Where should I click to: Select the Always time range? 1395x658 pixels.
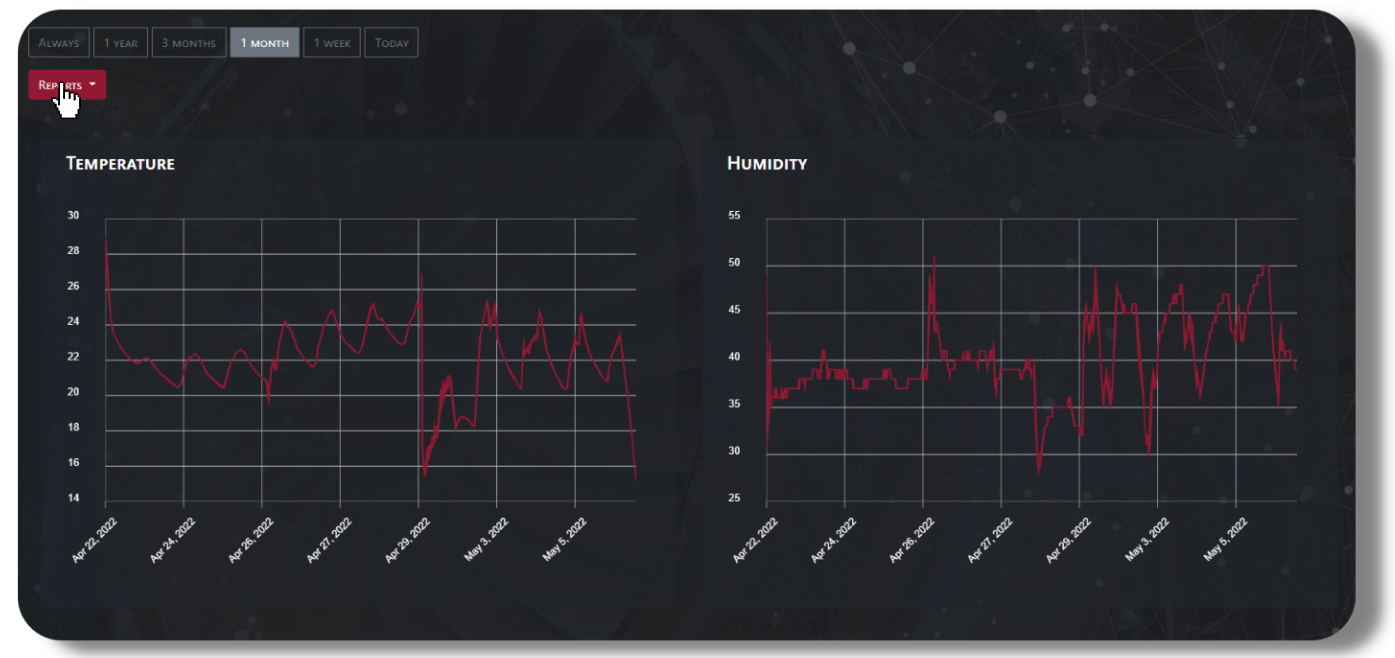point(59,43)
